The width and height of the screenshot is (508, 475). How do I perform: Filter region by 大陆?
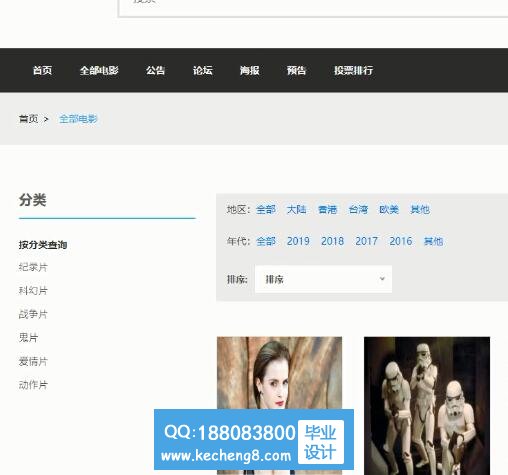(x=296, y=209)
